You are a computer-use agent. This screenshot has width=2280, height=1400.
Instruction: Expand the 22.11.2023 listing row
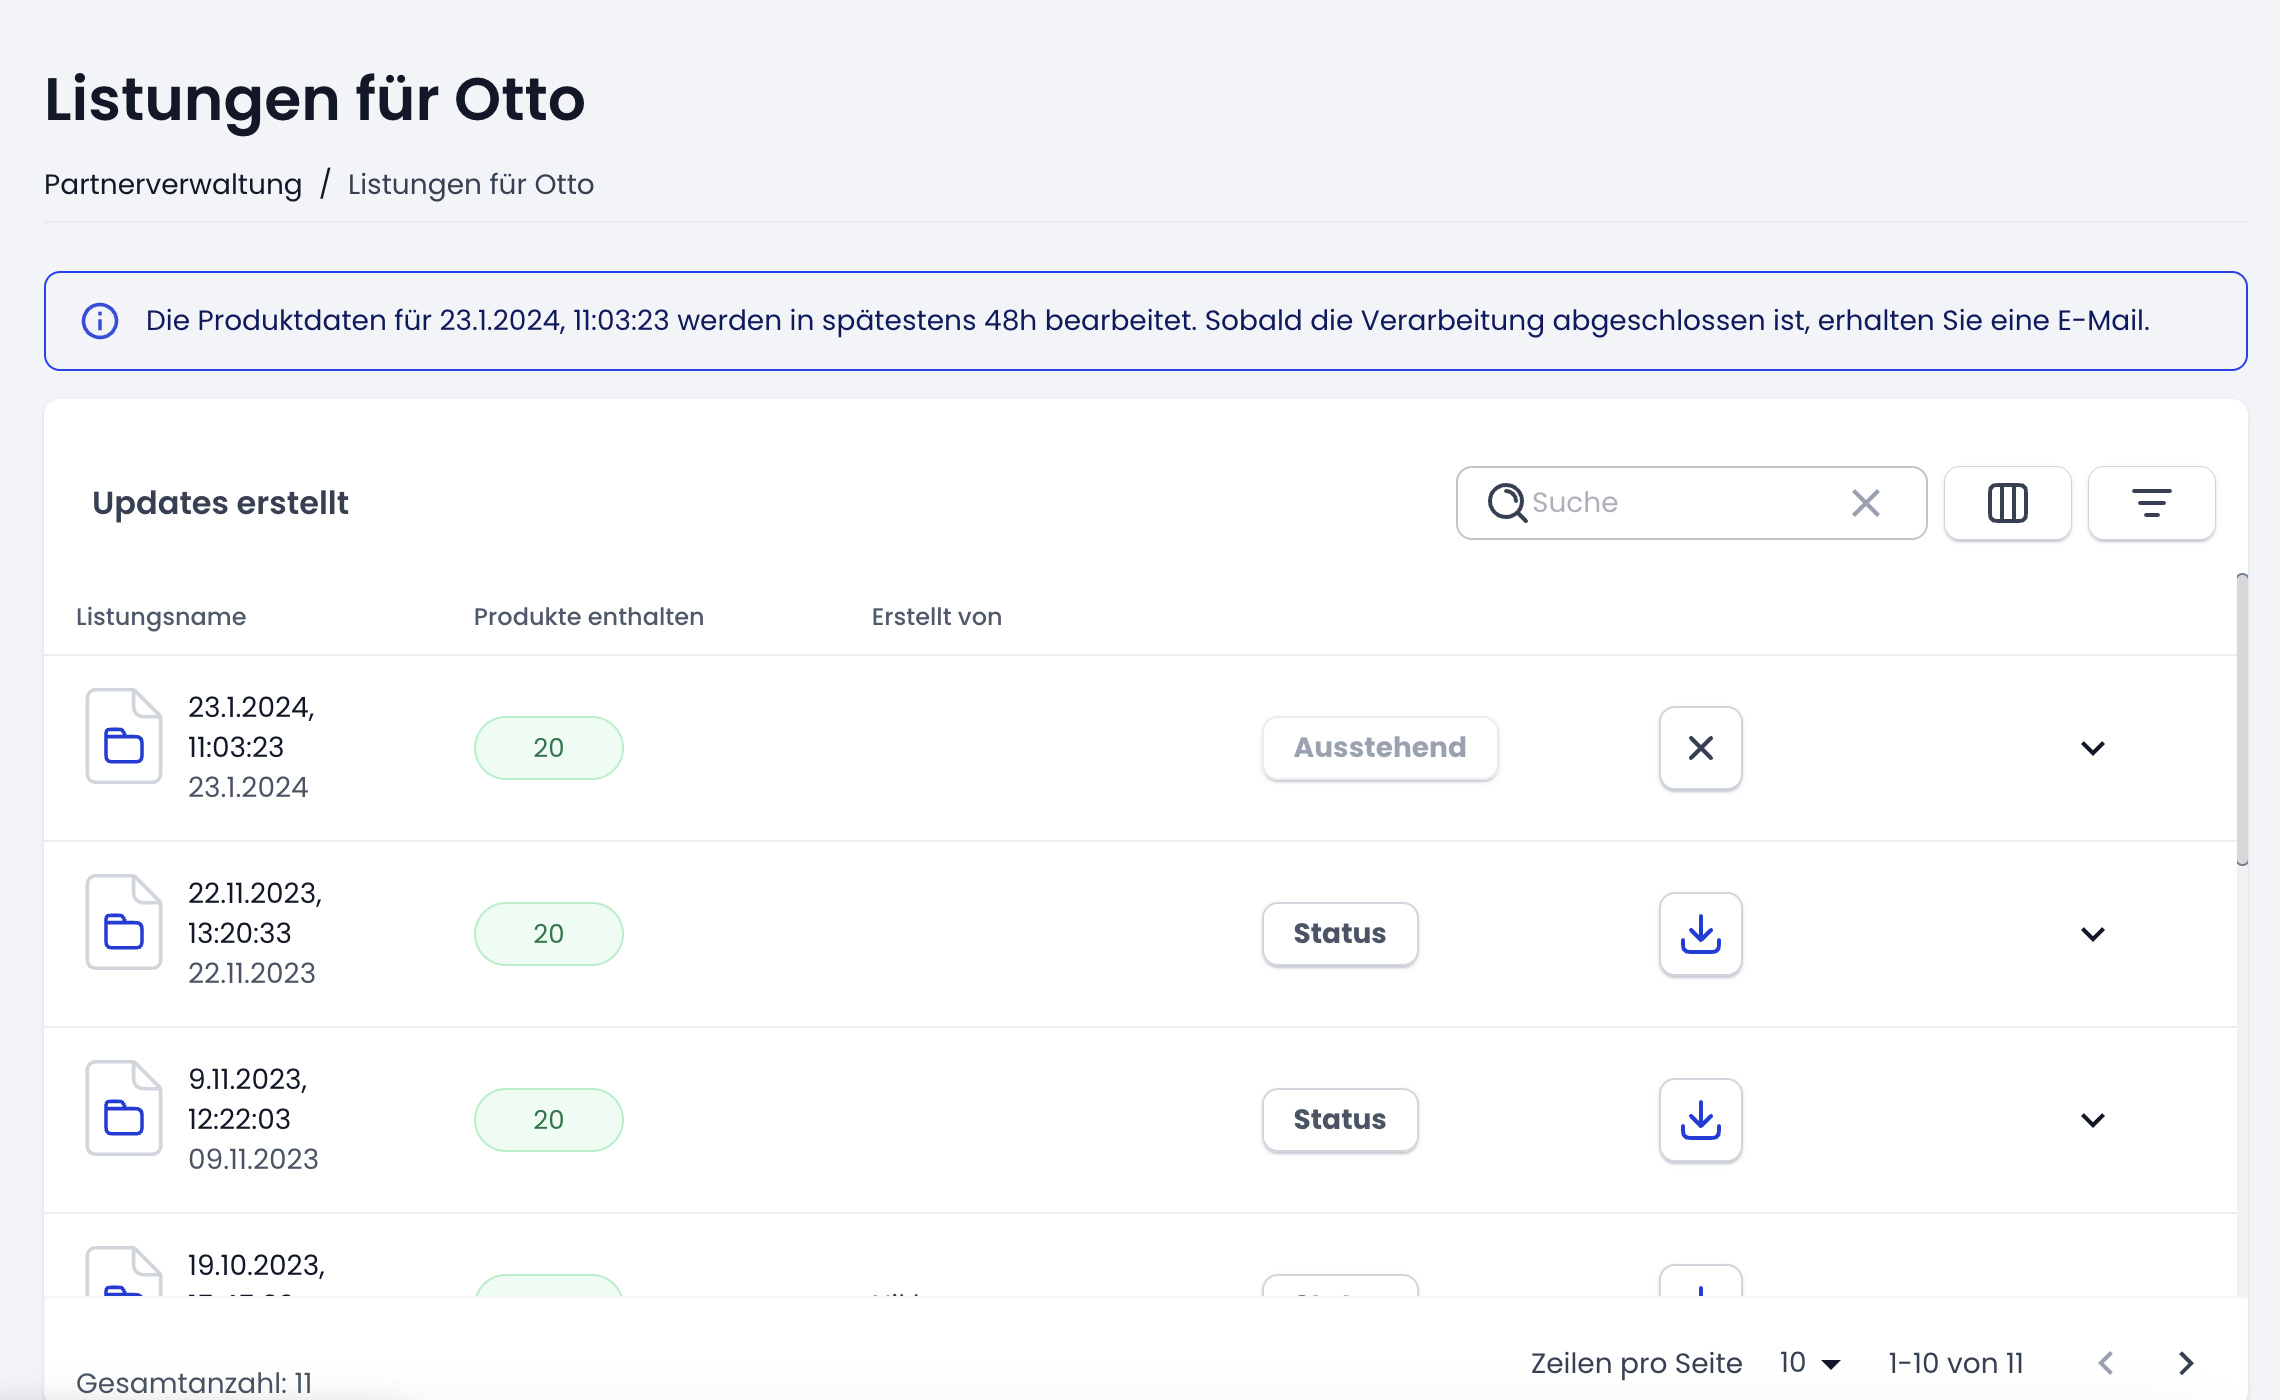pos(2092,934)
